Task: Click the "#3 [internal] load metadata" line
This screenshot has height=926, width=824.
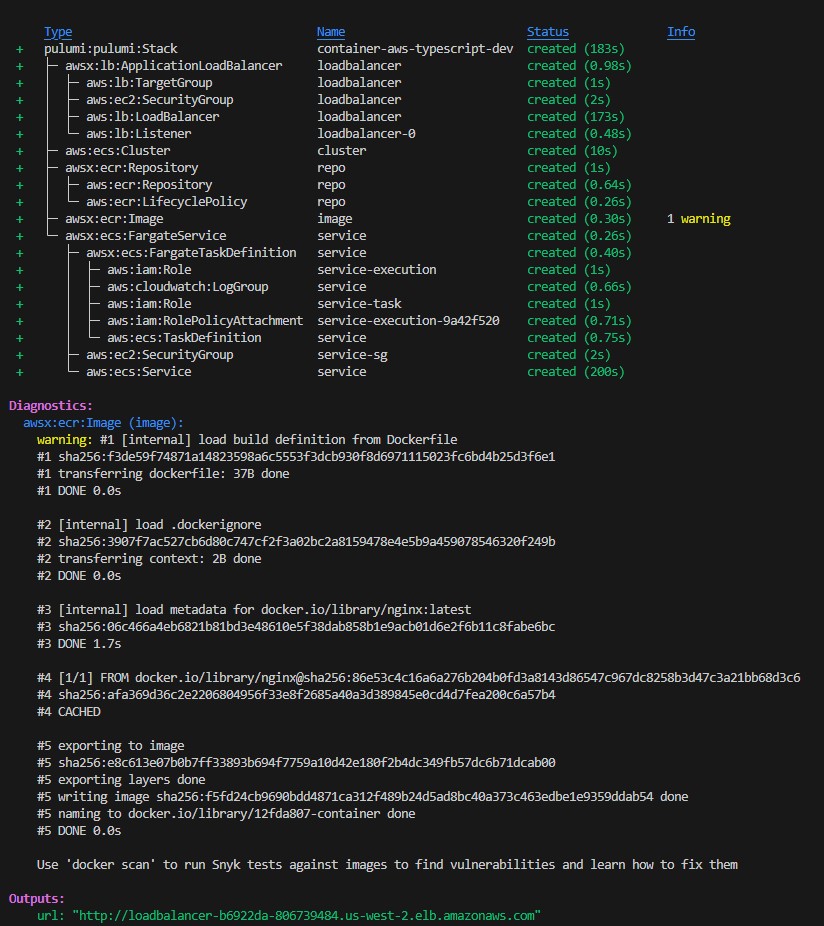Action: point(254,609)
